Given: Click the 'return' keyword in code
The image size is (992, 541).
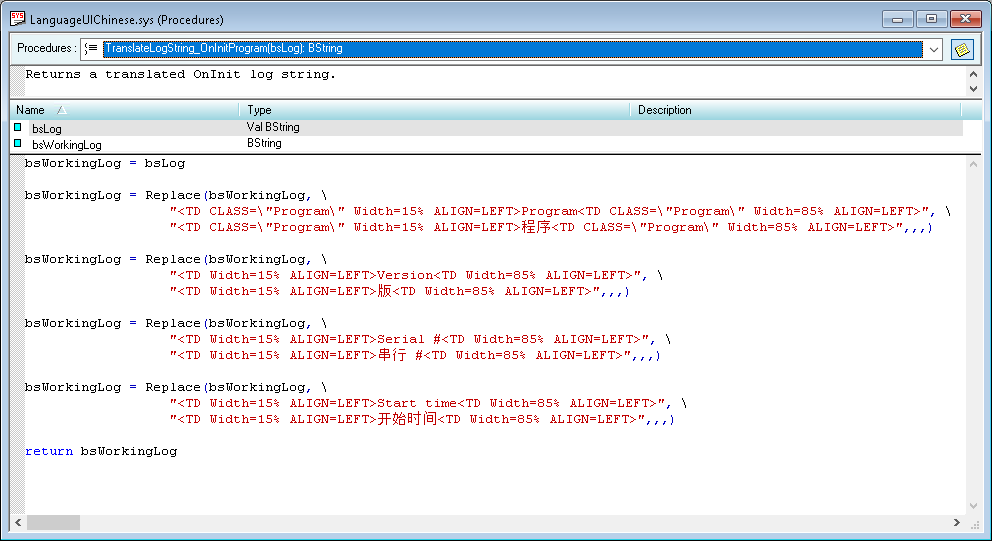Looking at the screenshot, I should coord(49,451).
